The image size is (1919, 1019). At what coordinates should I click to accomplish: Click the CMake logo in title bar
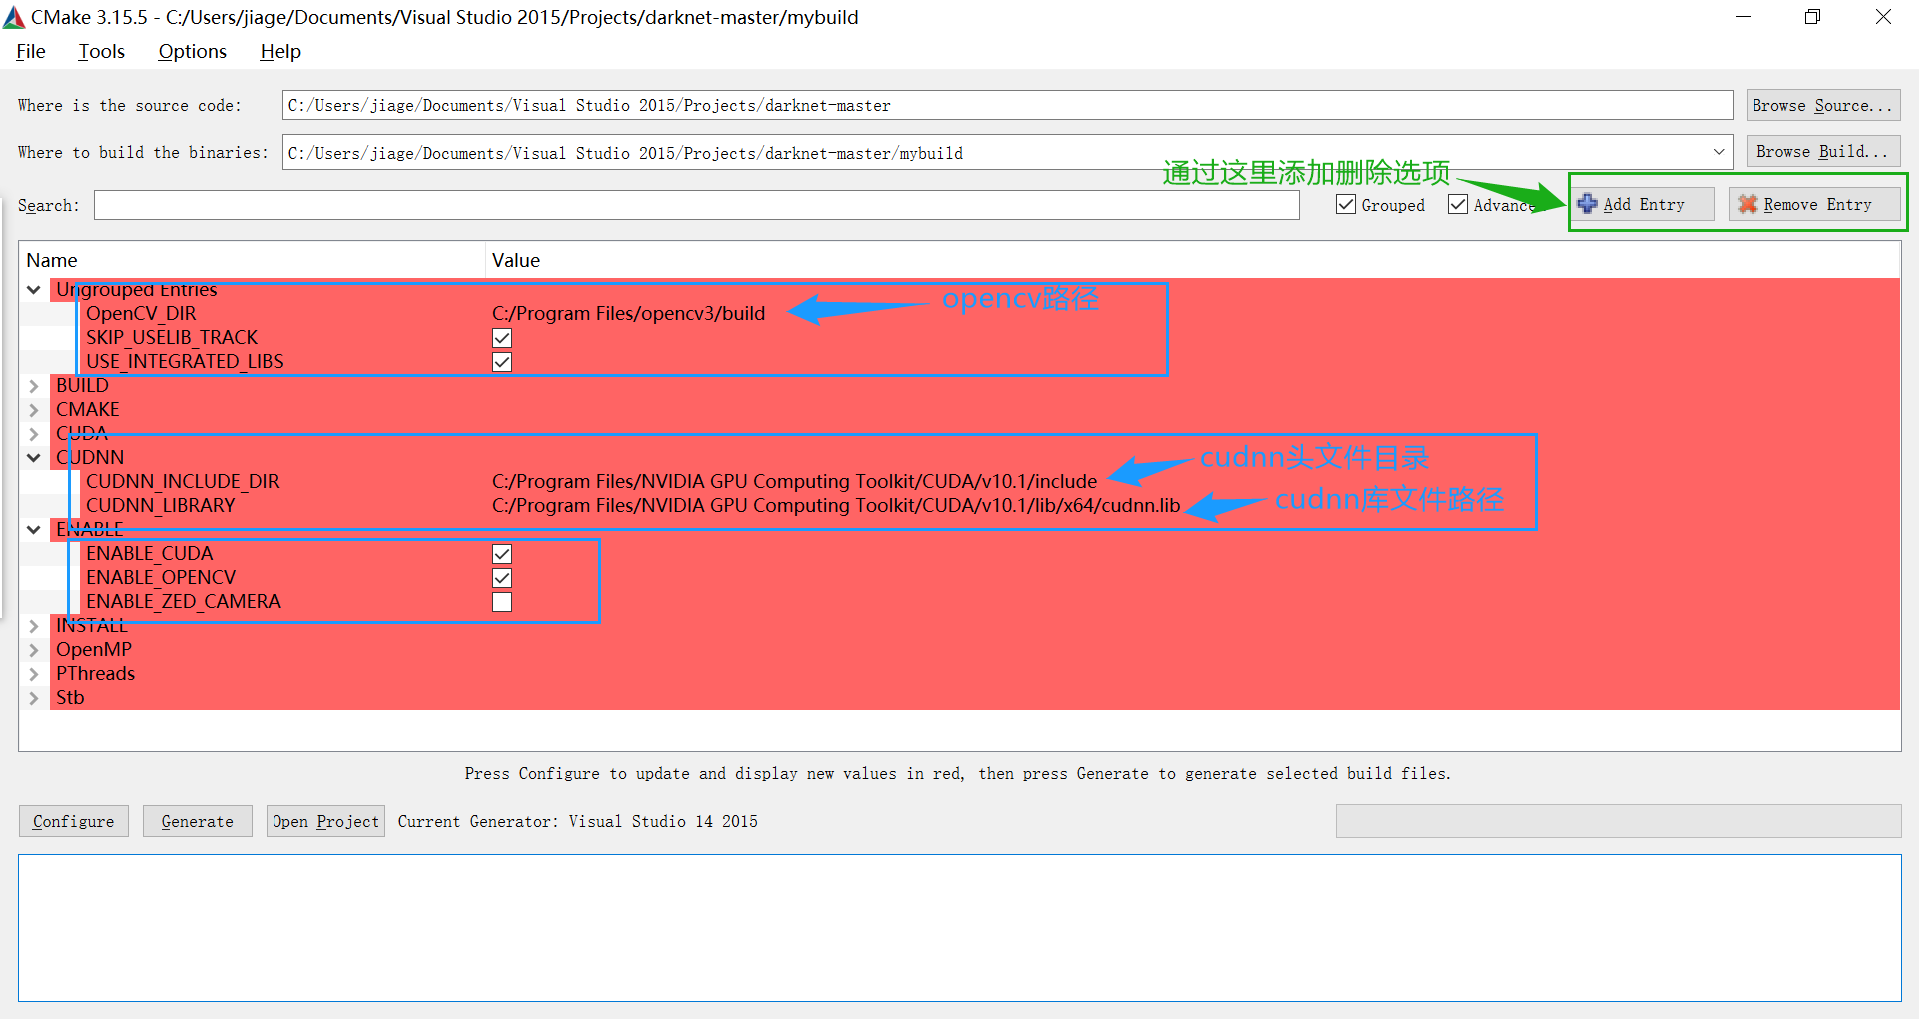click(x=14, y=17)
